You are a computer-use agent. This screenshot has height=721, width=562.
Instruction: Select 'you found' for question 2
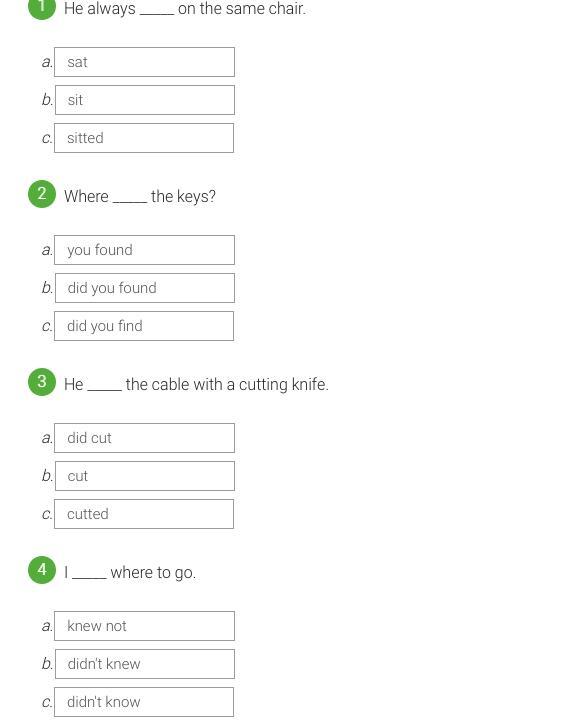(x=144, y=250)
